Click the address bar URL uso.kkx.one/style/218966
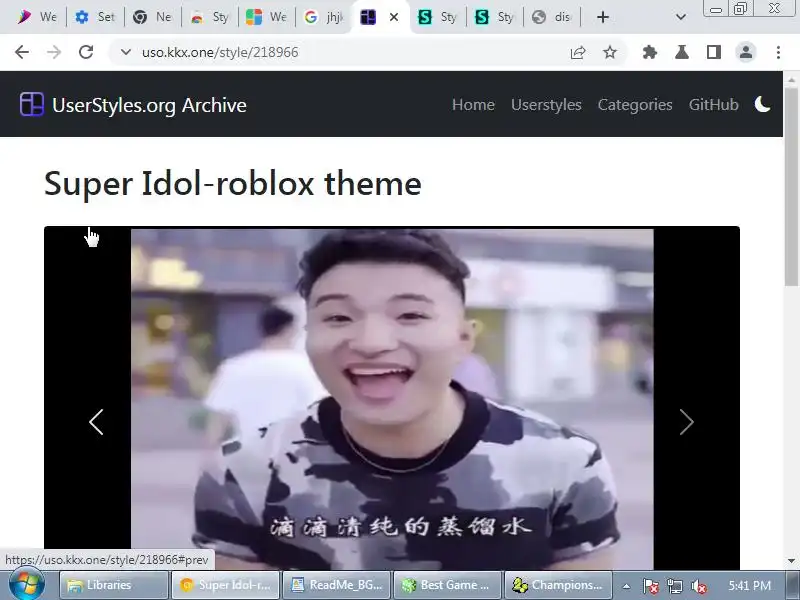Screen dimensions: 800x600 coord(220,52)
